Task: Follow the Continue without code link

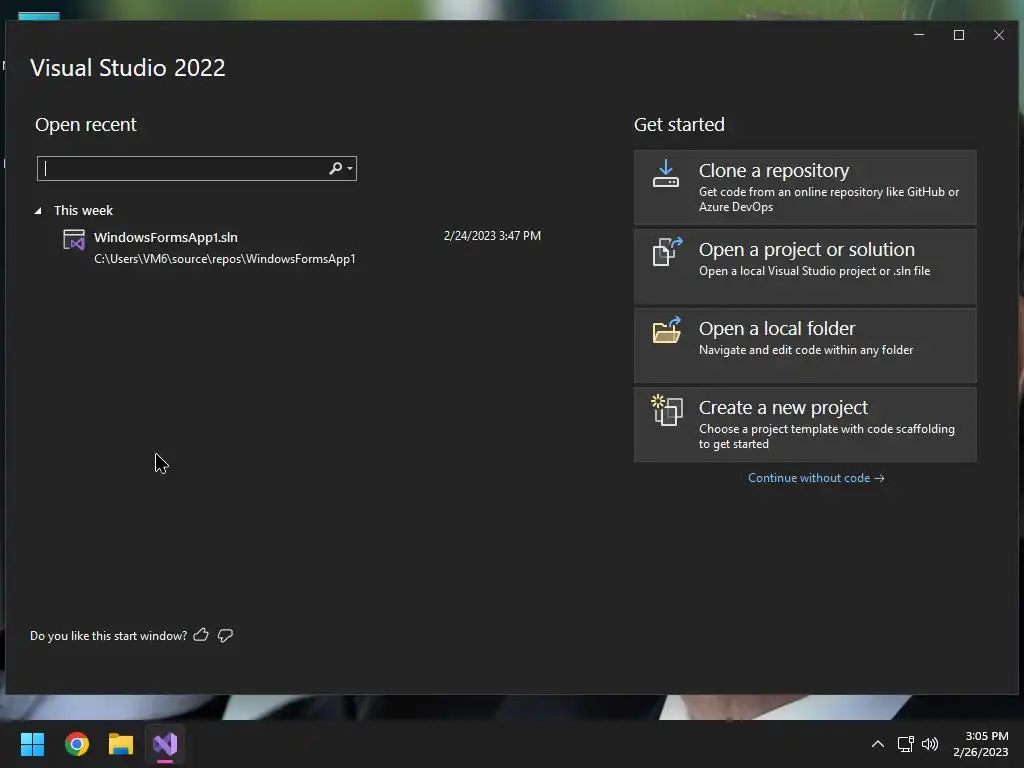Action: point(816,478)
